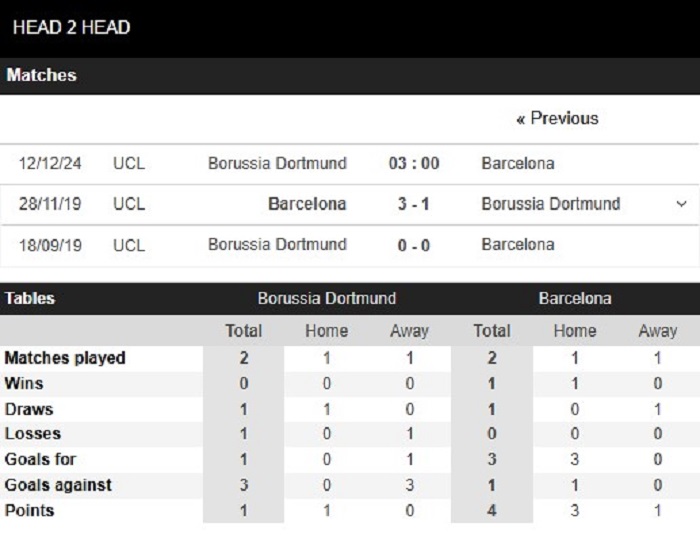Expand the 28/11/19 match row chevron
The height and width of the screenshot is (538, 700).
[681, 204]
